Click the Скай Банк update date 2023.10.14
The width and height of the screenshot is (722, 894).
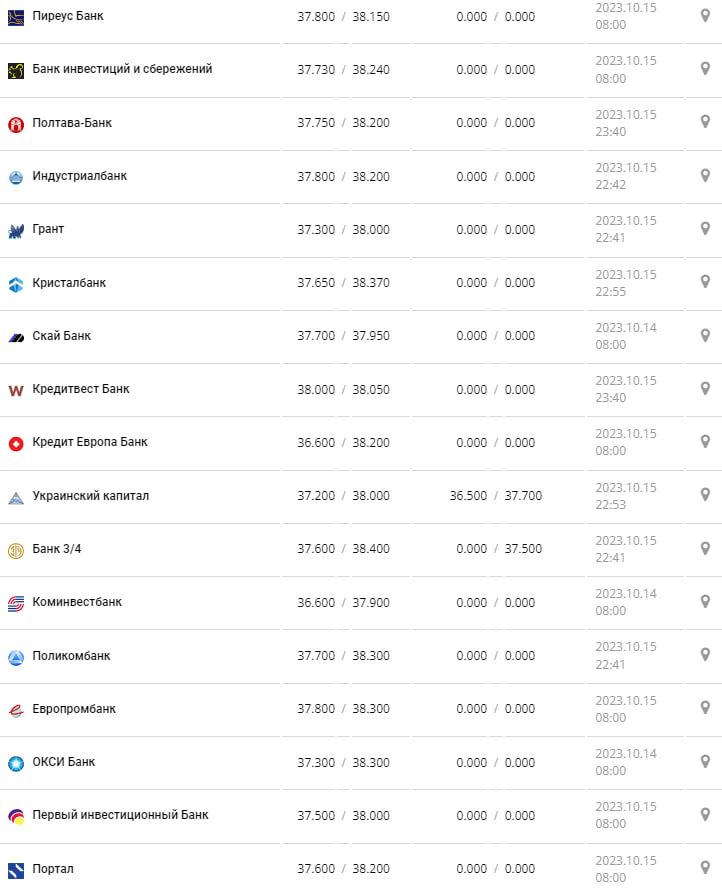tap(626, 328)
